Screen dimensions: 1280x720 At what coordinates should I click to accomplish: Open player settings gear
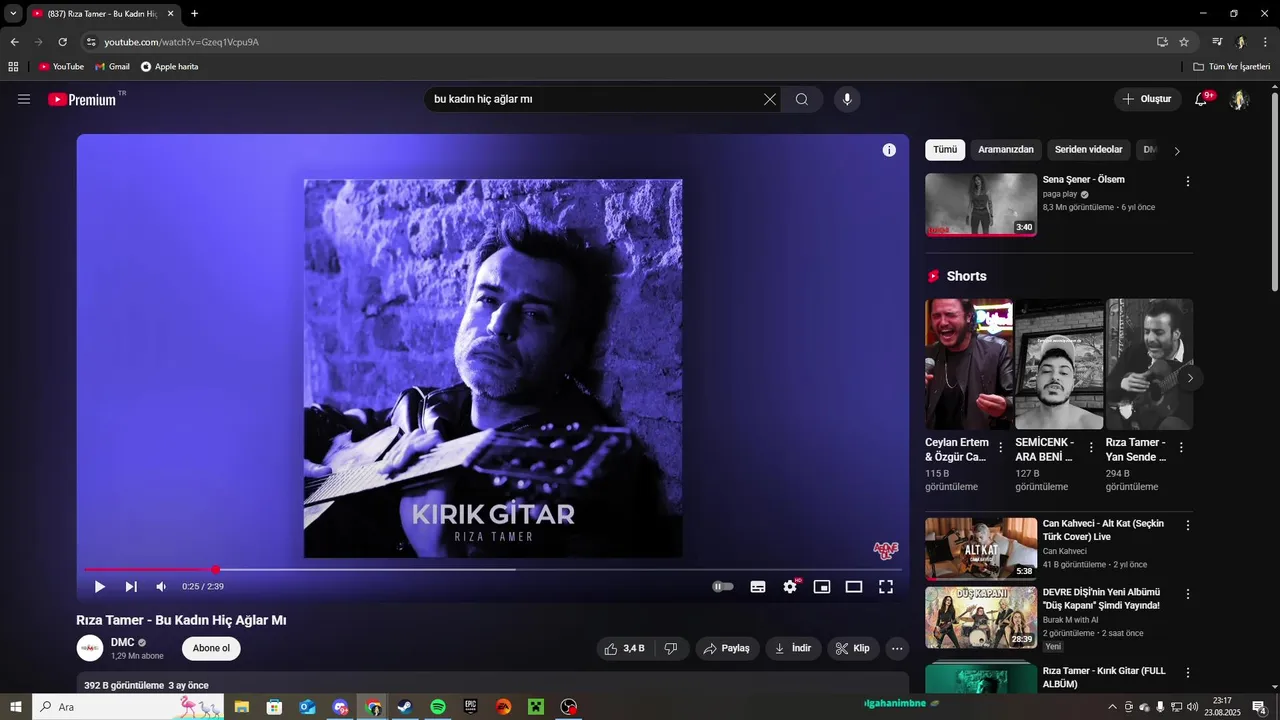point(790,587)
